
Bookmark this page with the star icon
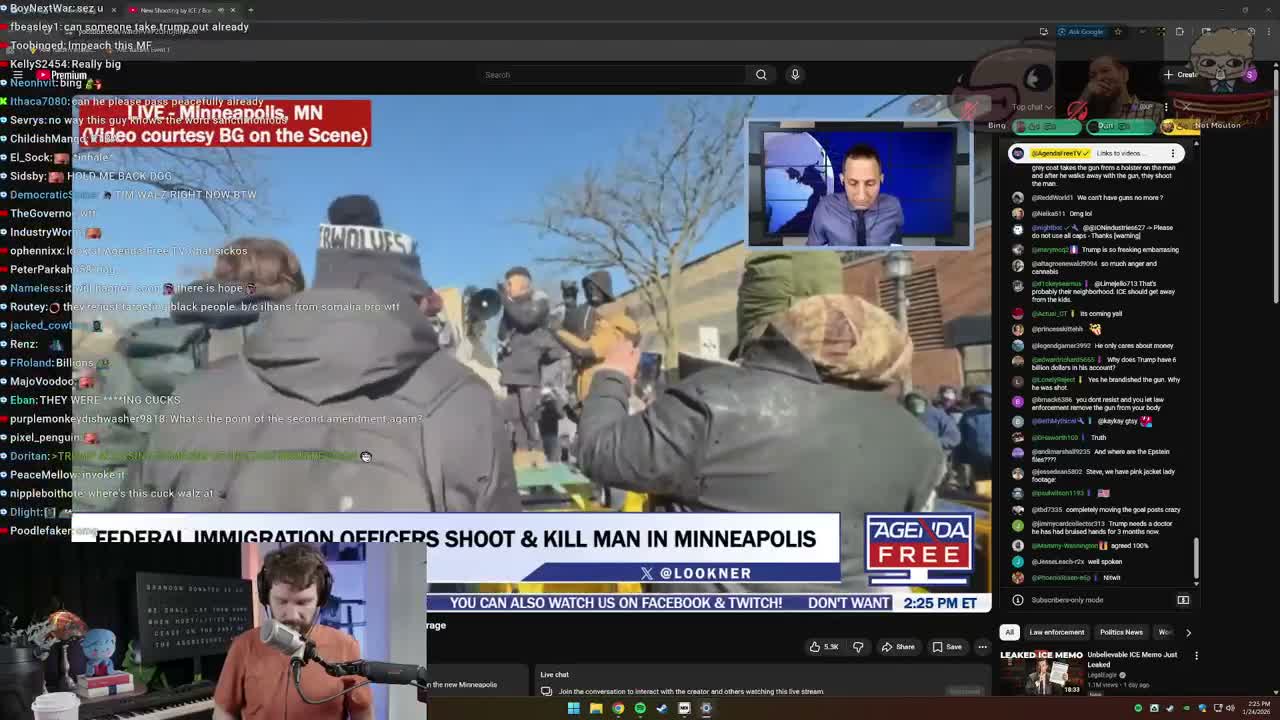click(1118, 32)
